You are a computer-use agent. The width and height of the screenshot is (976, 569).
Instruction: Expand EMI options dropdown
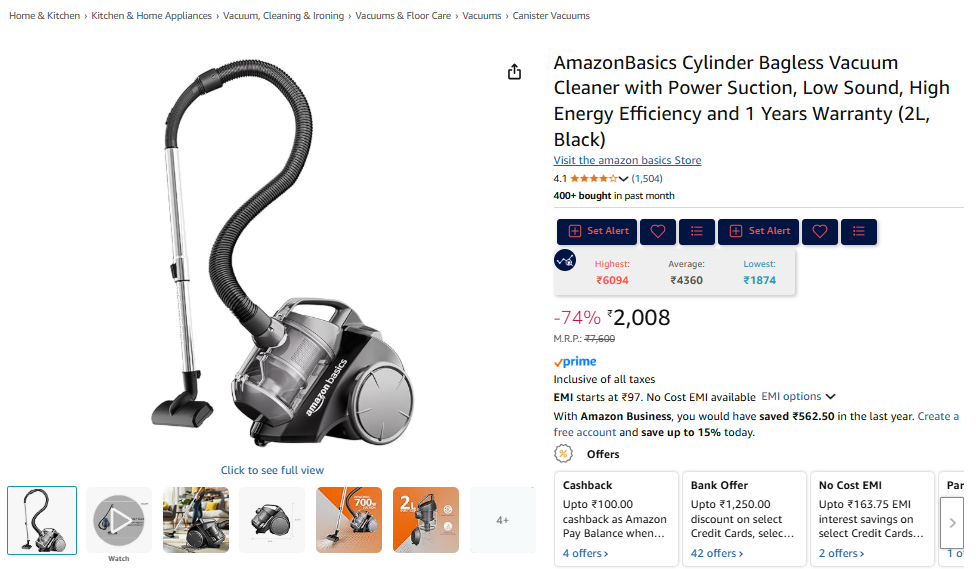pos(798,397)
